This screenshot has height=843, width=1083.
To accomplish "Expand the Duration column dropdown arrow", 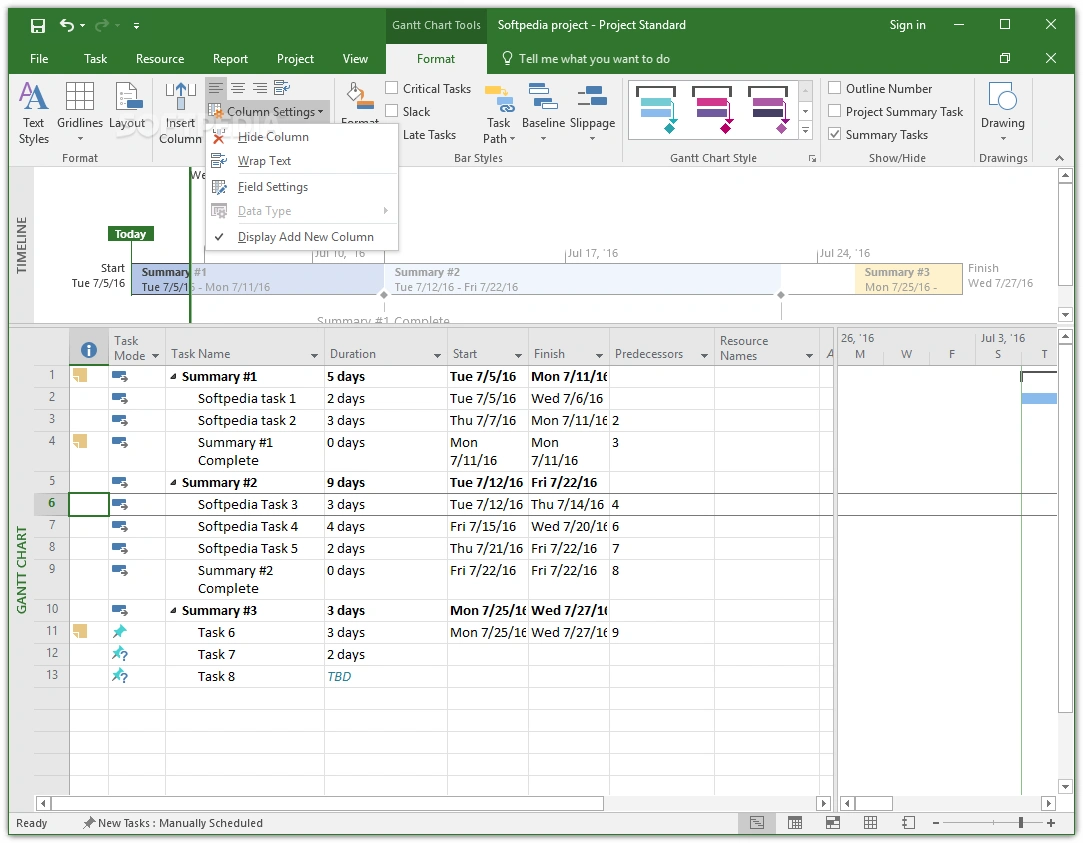I will 437,356.
